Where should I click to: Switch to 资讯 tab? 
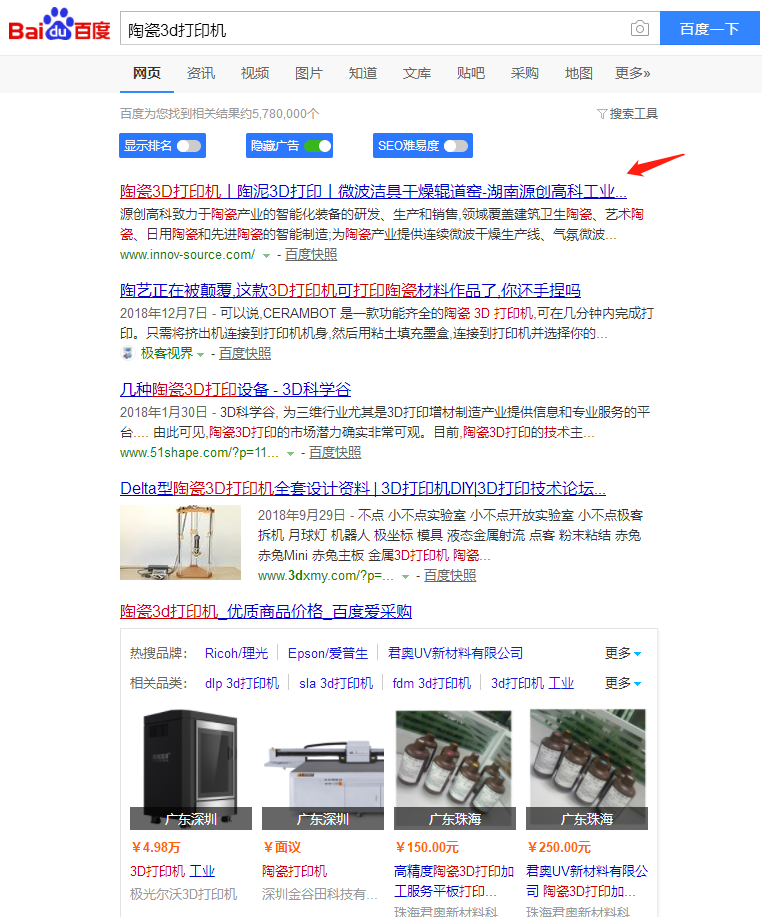201,73
